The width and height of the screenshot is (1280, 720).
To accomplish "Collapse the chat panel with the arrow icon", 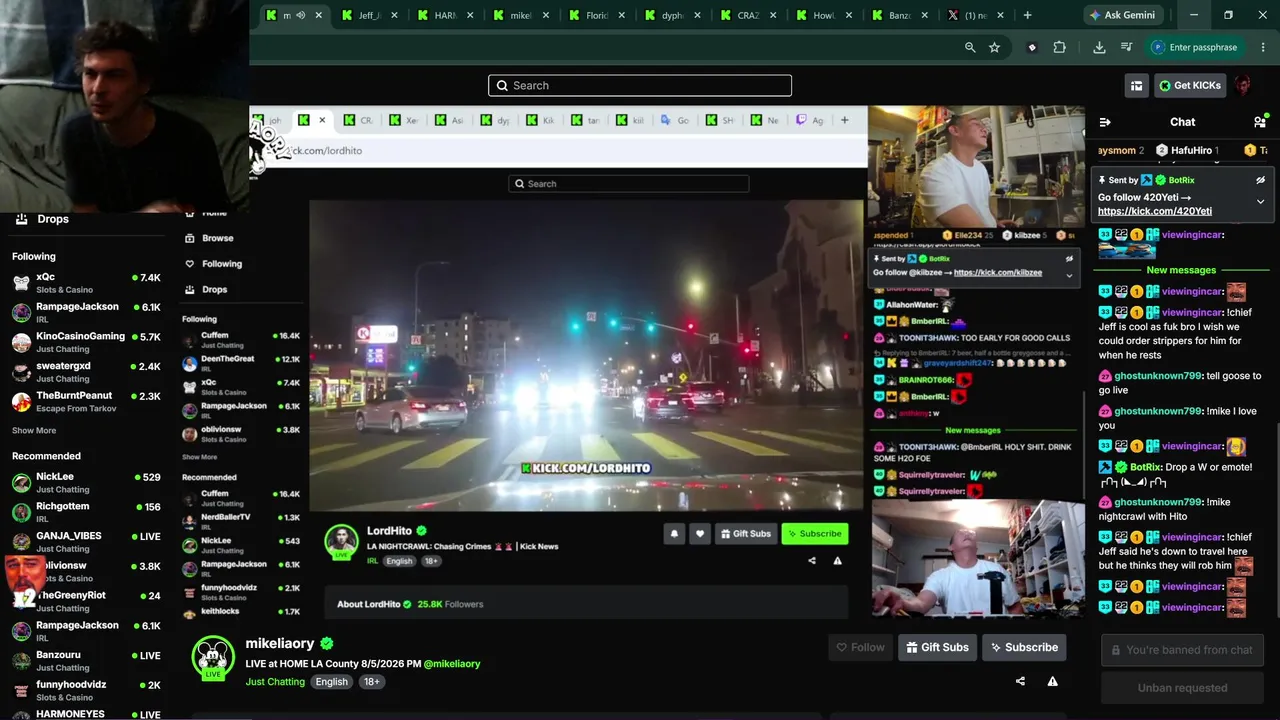I will coord(1105,122).
